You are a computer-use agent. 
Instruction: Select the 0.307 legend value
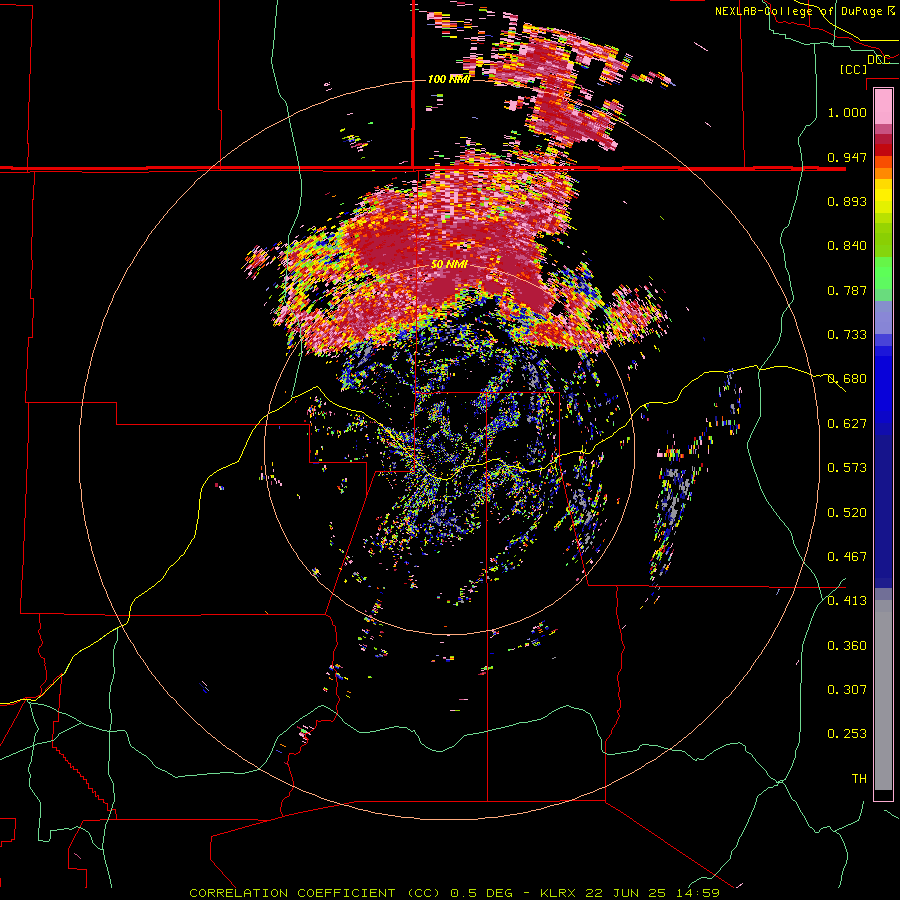tap(847, 690)
